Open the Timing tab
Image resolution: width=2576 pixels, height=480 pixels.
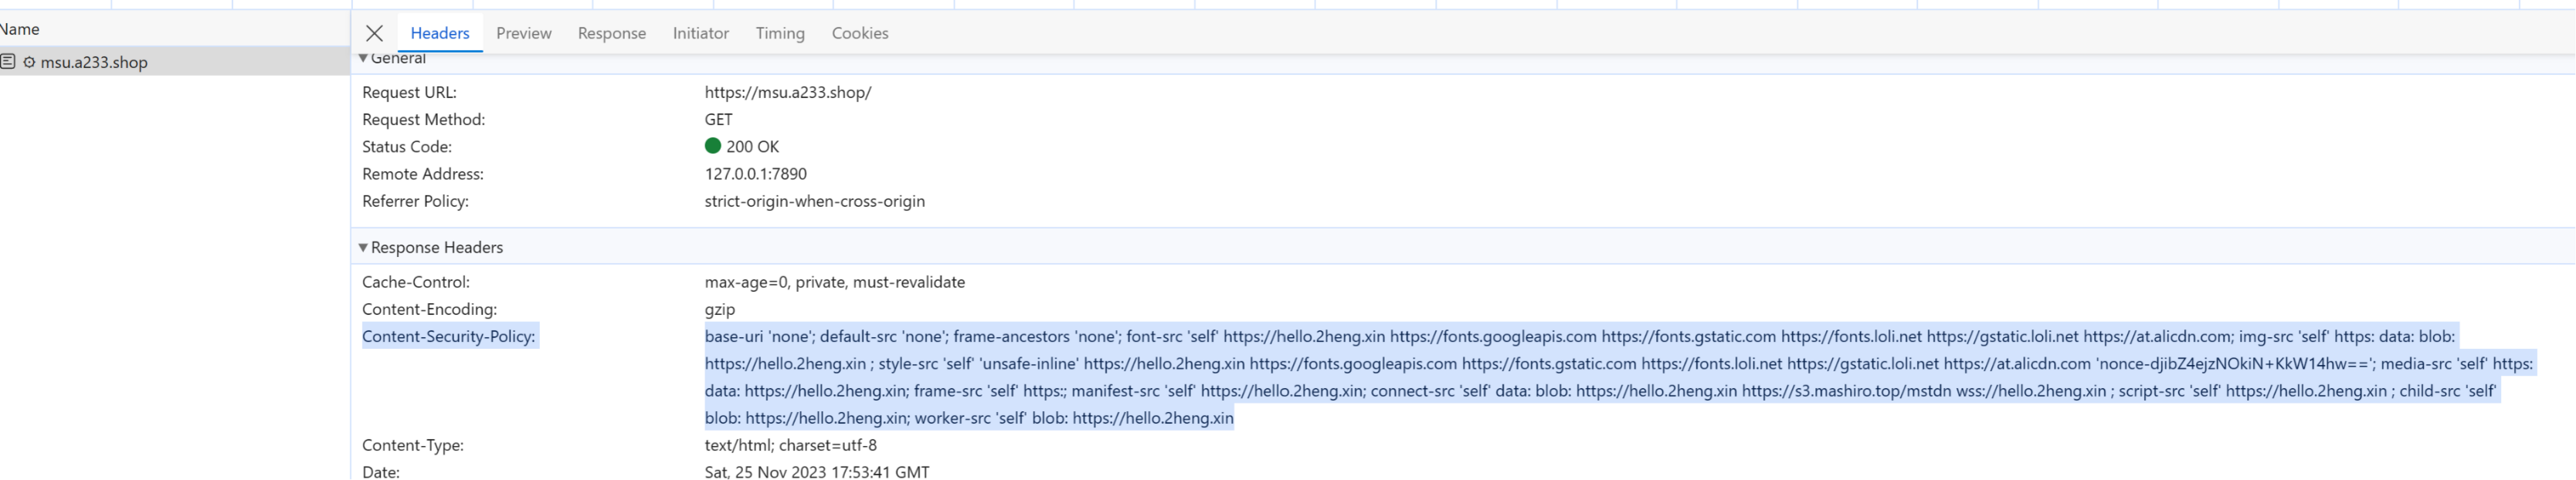click(779, 33)
